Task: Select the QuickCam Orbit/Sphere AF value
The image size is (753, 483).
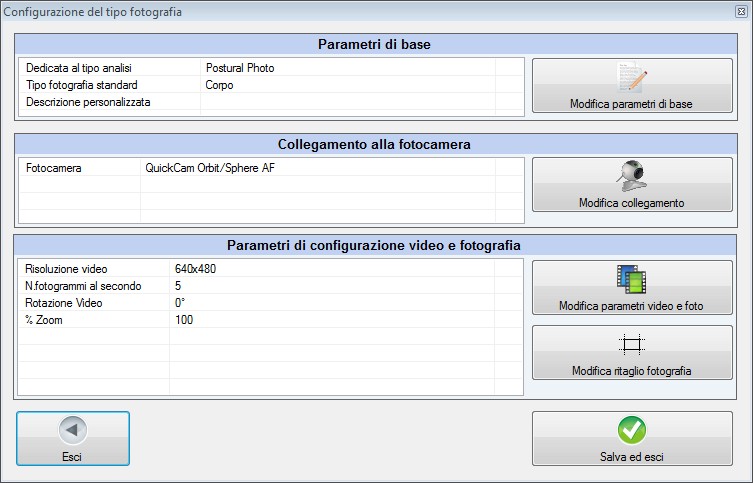Action: point(210,168)
